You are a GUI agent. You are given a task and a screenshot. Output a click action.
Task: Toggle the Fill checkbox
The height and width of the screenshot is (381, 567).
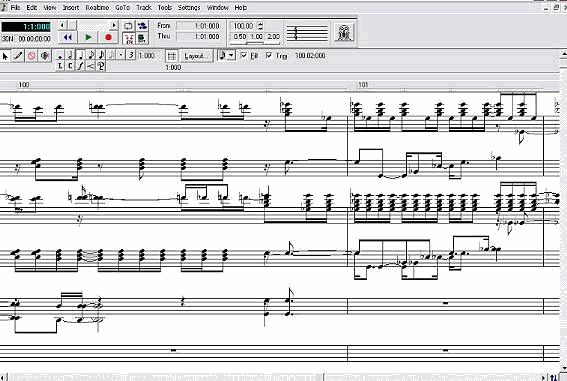coord(244,55)
